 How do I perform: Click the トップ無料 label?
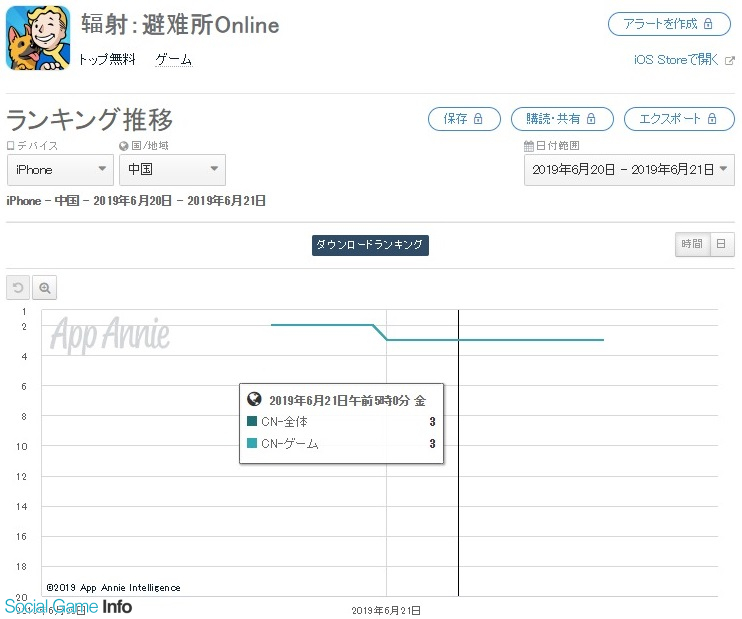tap(107, 60)
